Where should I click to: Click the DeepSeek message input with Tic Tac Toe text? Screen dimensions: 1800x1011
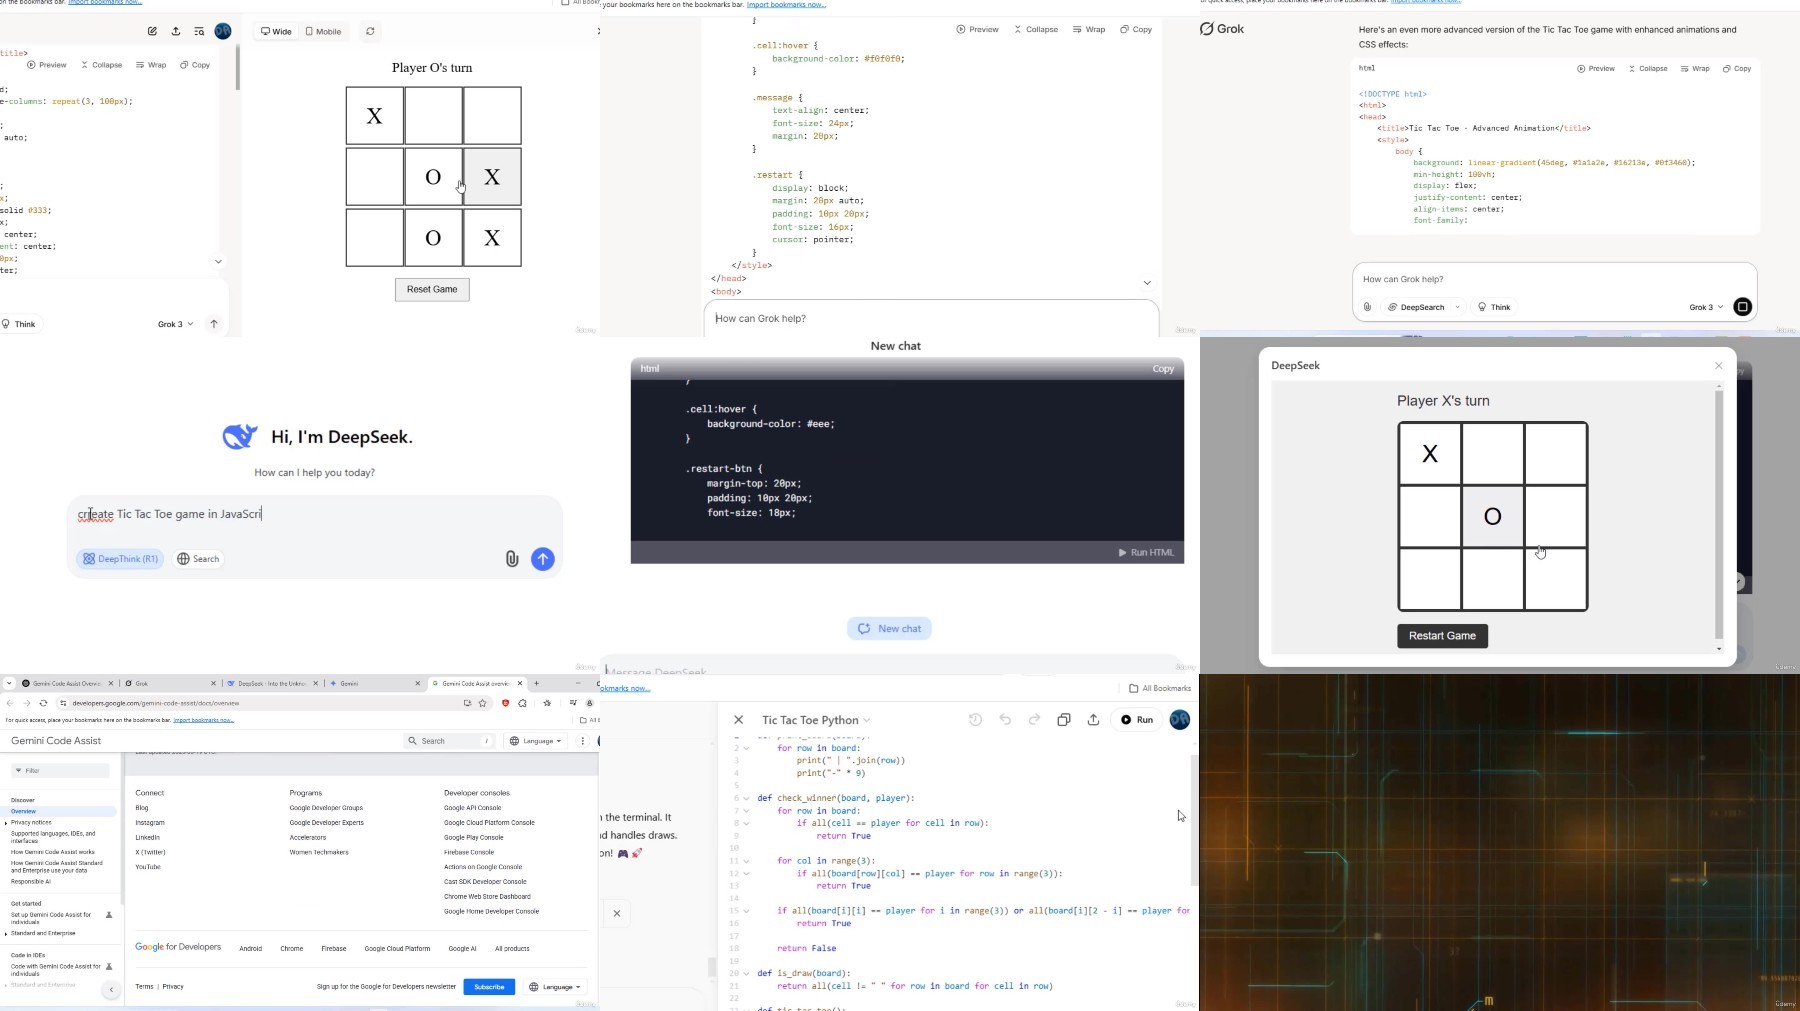[x=314, y=514]
